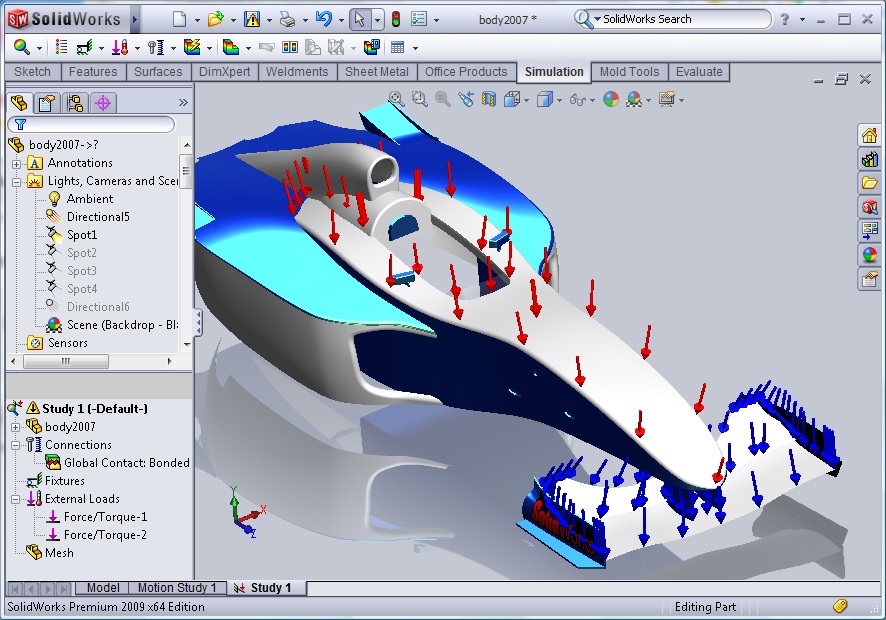Click the Select cursor tool
Screen dimensions: 886x620
tap(359, 19)
